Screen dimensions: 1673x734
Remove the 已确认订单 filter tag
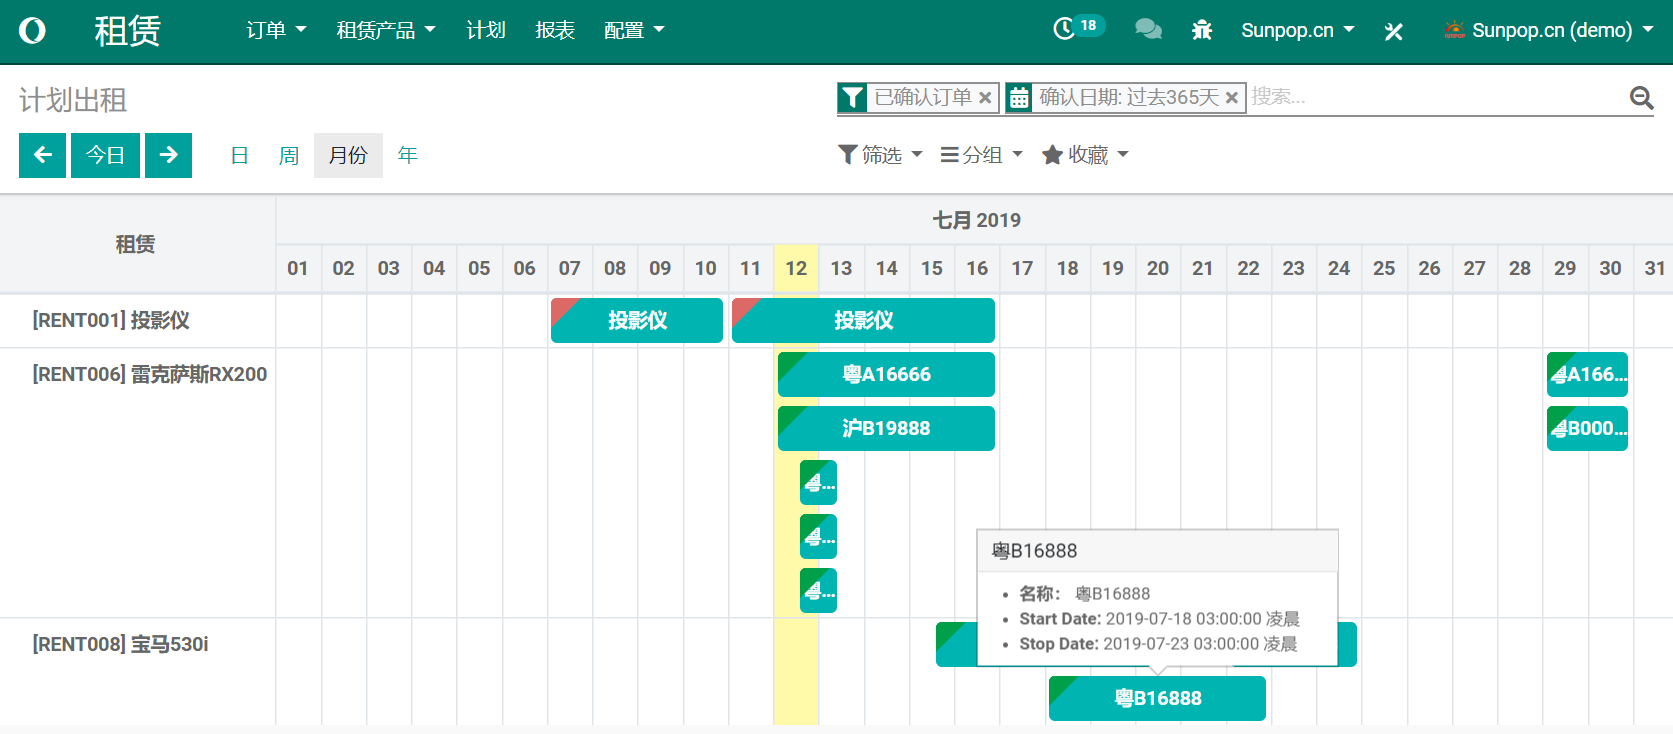tap(985, 98)
